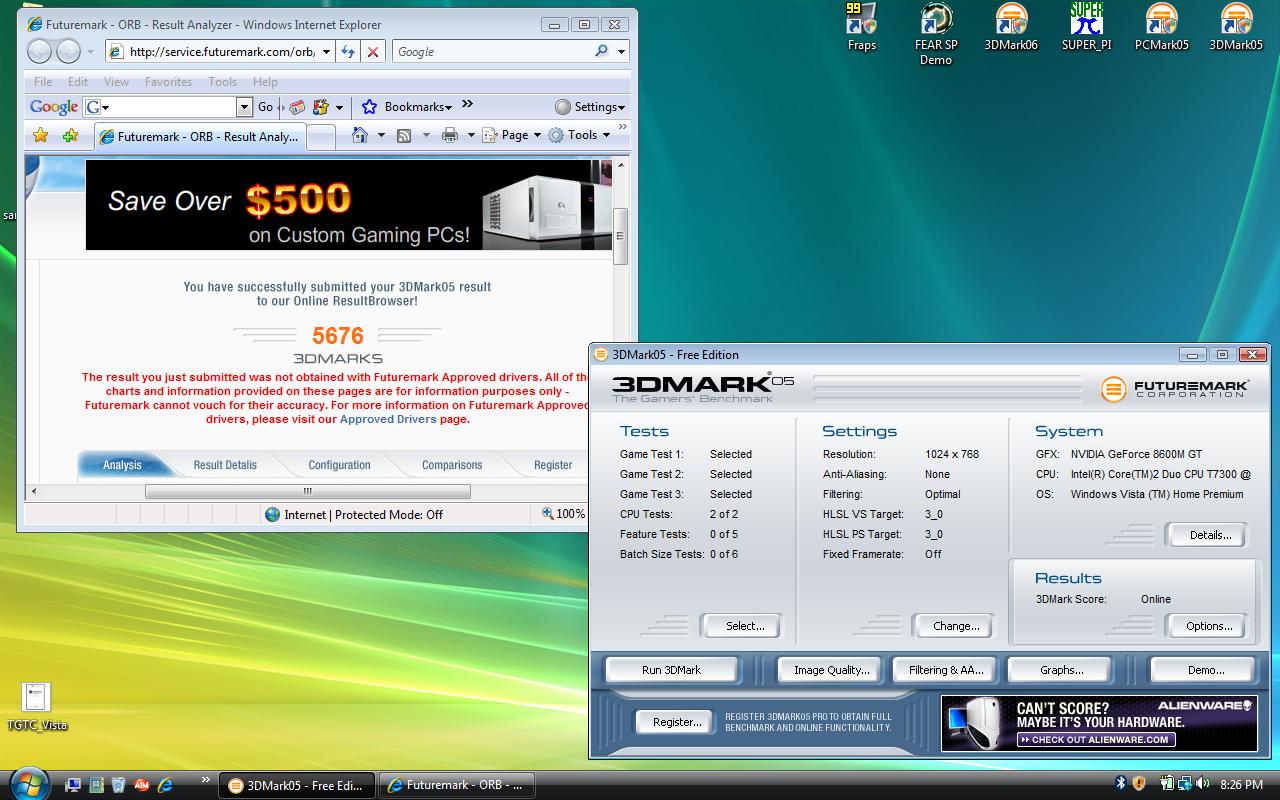
Task: Refresh the page in Internet Explorer
Action: (347, 51)
